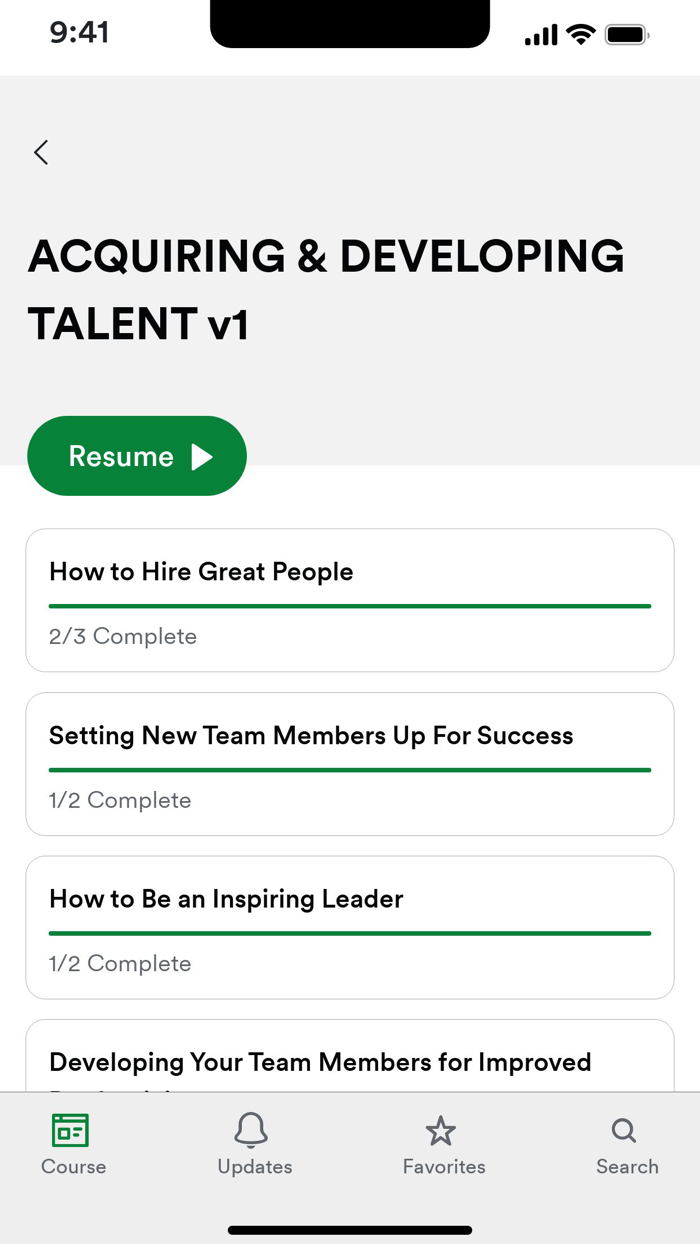700x1244 pixels.
Task: Open Search via the magnifier icon
Action: pyautogui.click(x=624, y=1131)
